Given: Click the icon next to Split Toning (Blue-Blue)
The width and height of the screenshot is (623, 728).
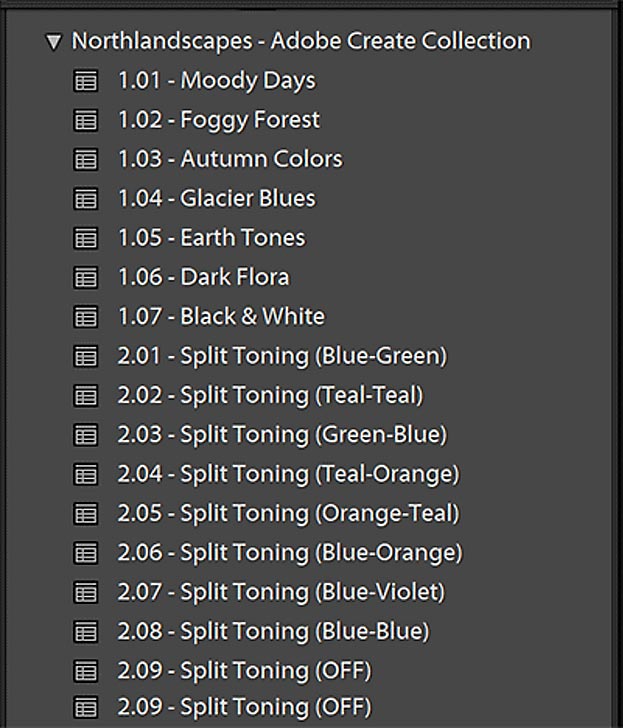Looking at the screenshot, I should tap(86, 632).
